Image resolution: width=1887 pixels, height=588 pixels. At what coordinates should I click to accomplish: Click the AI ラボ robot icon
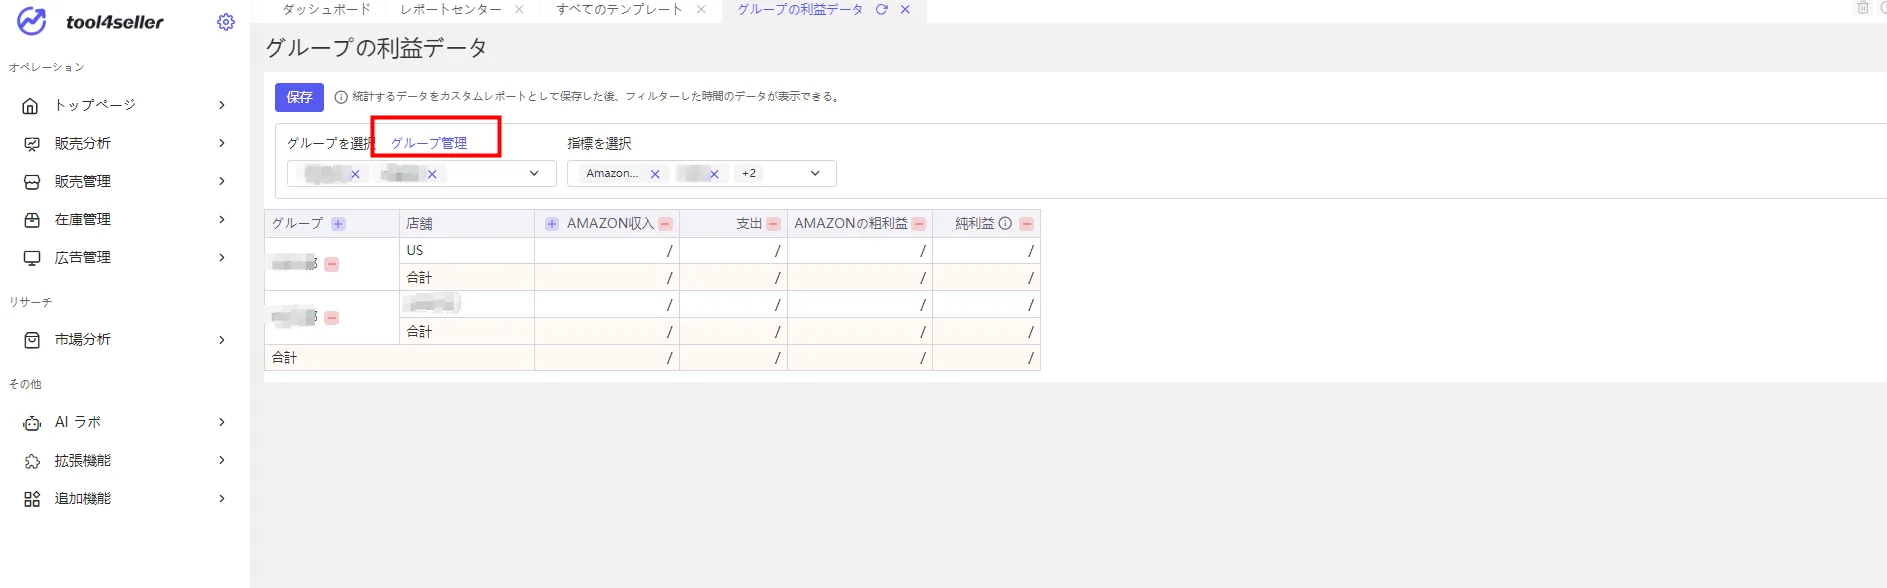tap(31, 423)
